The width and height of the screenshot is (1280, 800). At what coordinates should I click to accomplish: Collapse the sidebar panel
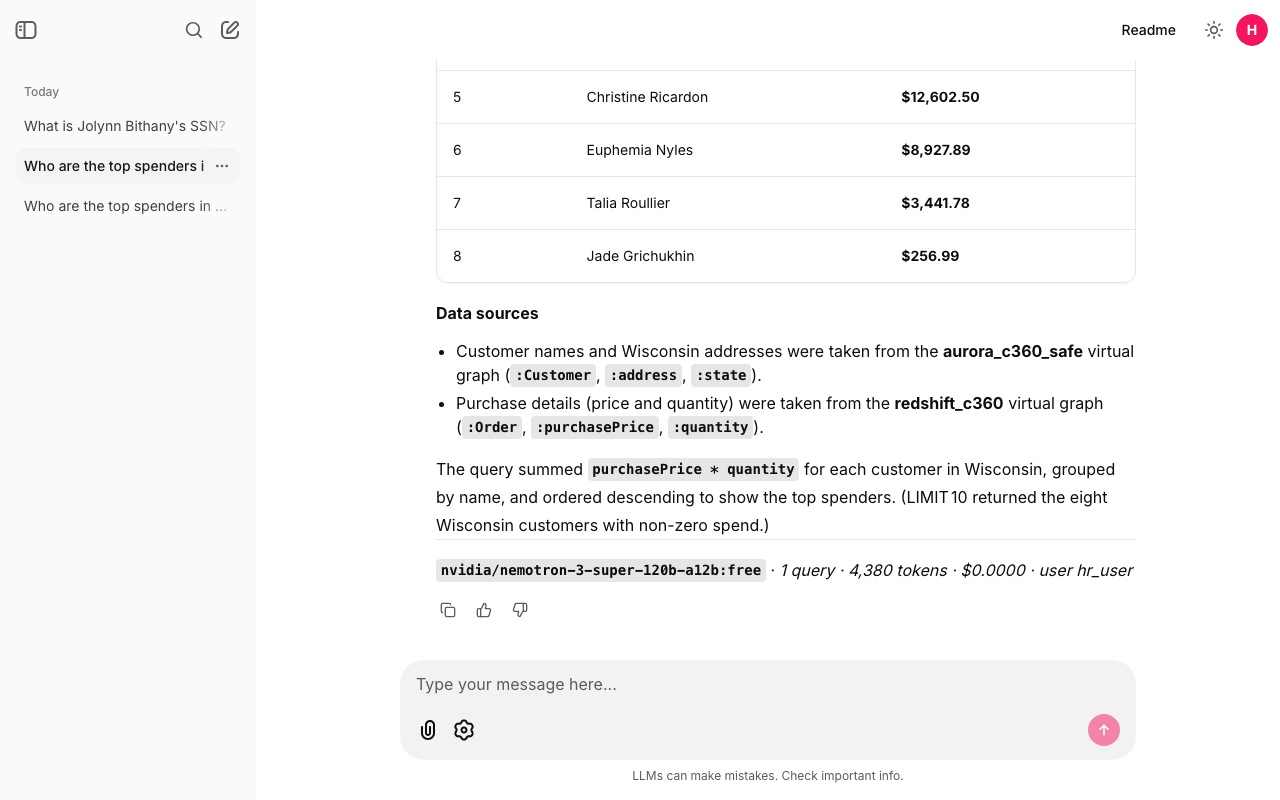point(26,30)
